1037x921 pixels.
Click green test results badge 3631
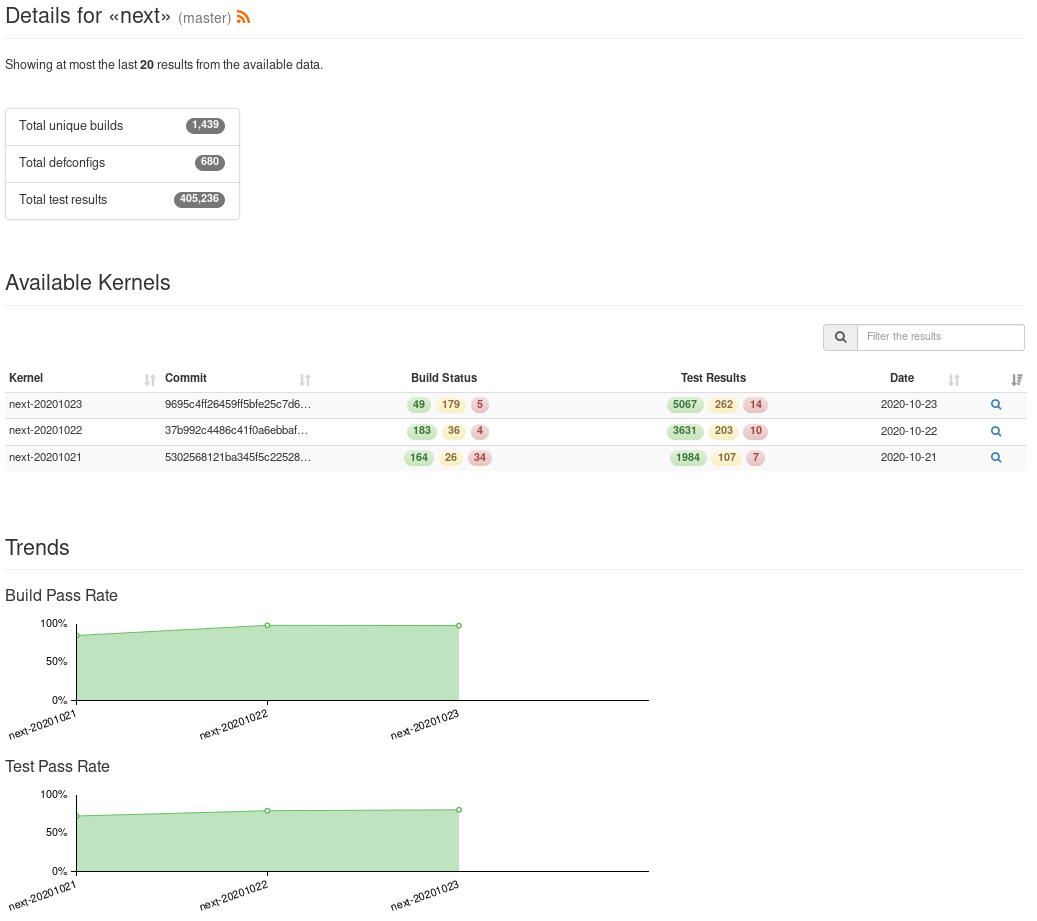684,431
